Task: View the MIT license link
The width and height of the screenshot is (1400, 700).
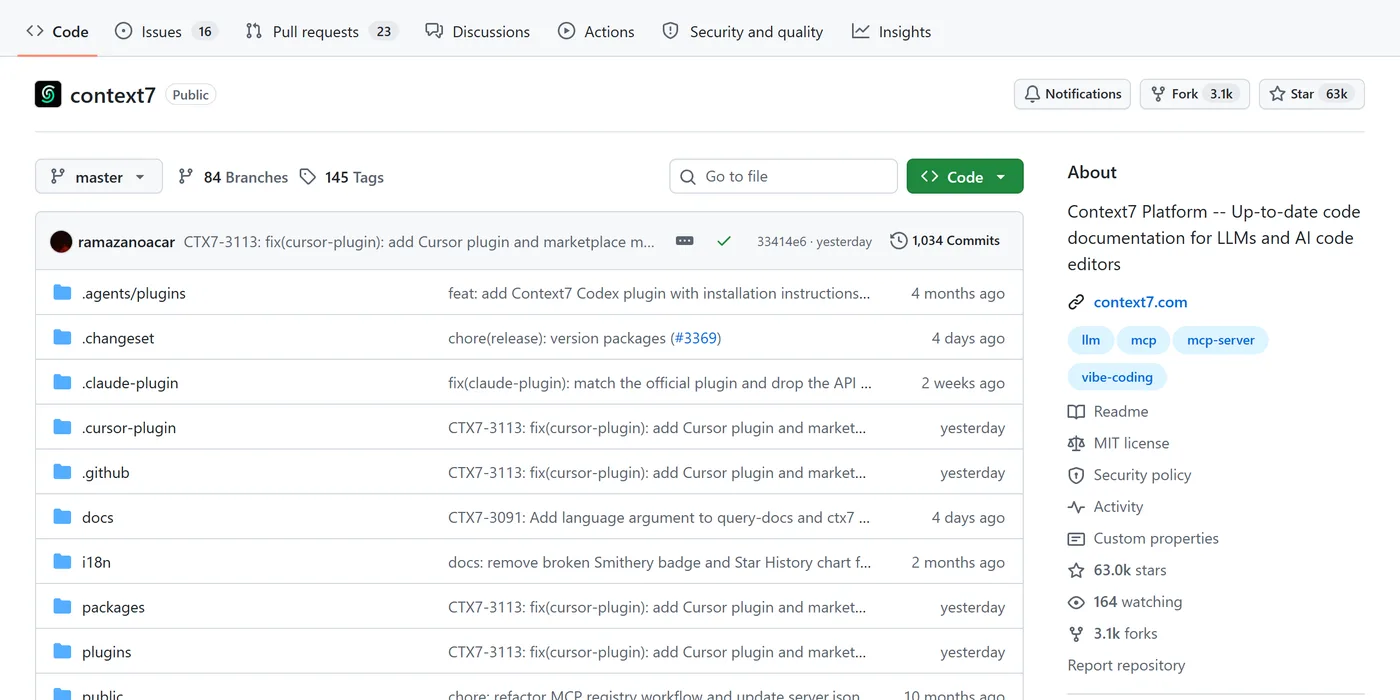Action: [x=1118, y=443]
